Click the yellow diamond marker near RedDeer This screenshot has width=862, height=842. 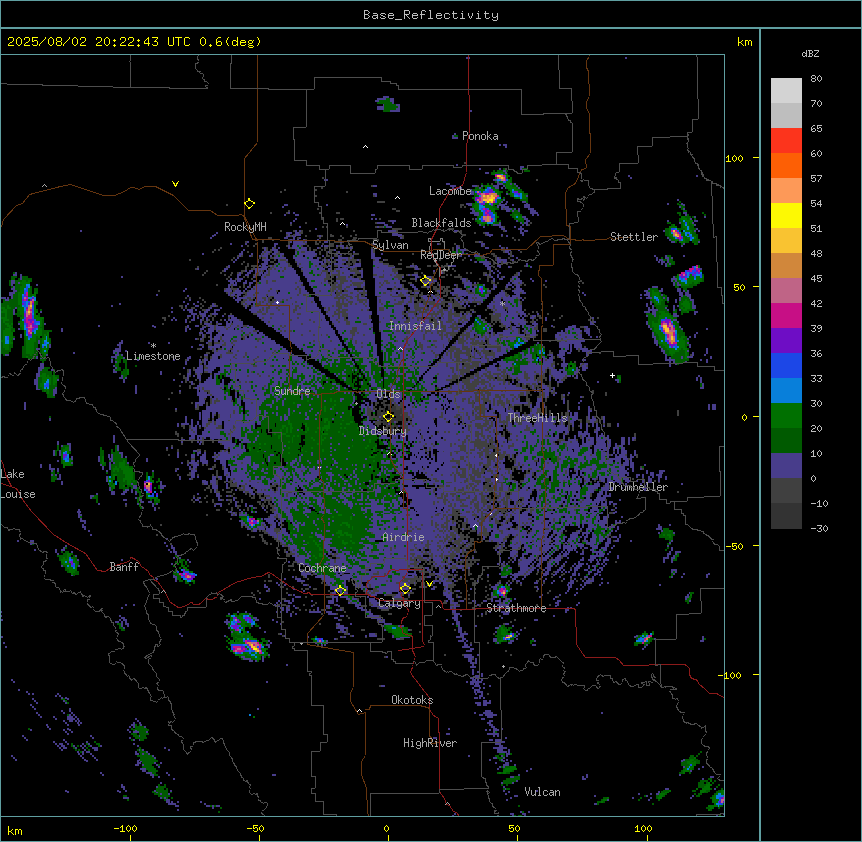426,281
